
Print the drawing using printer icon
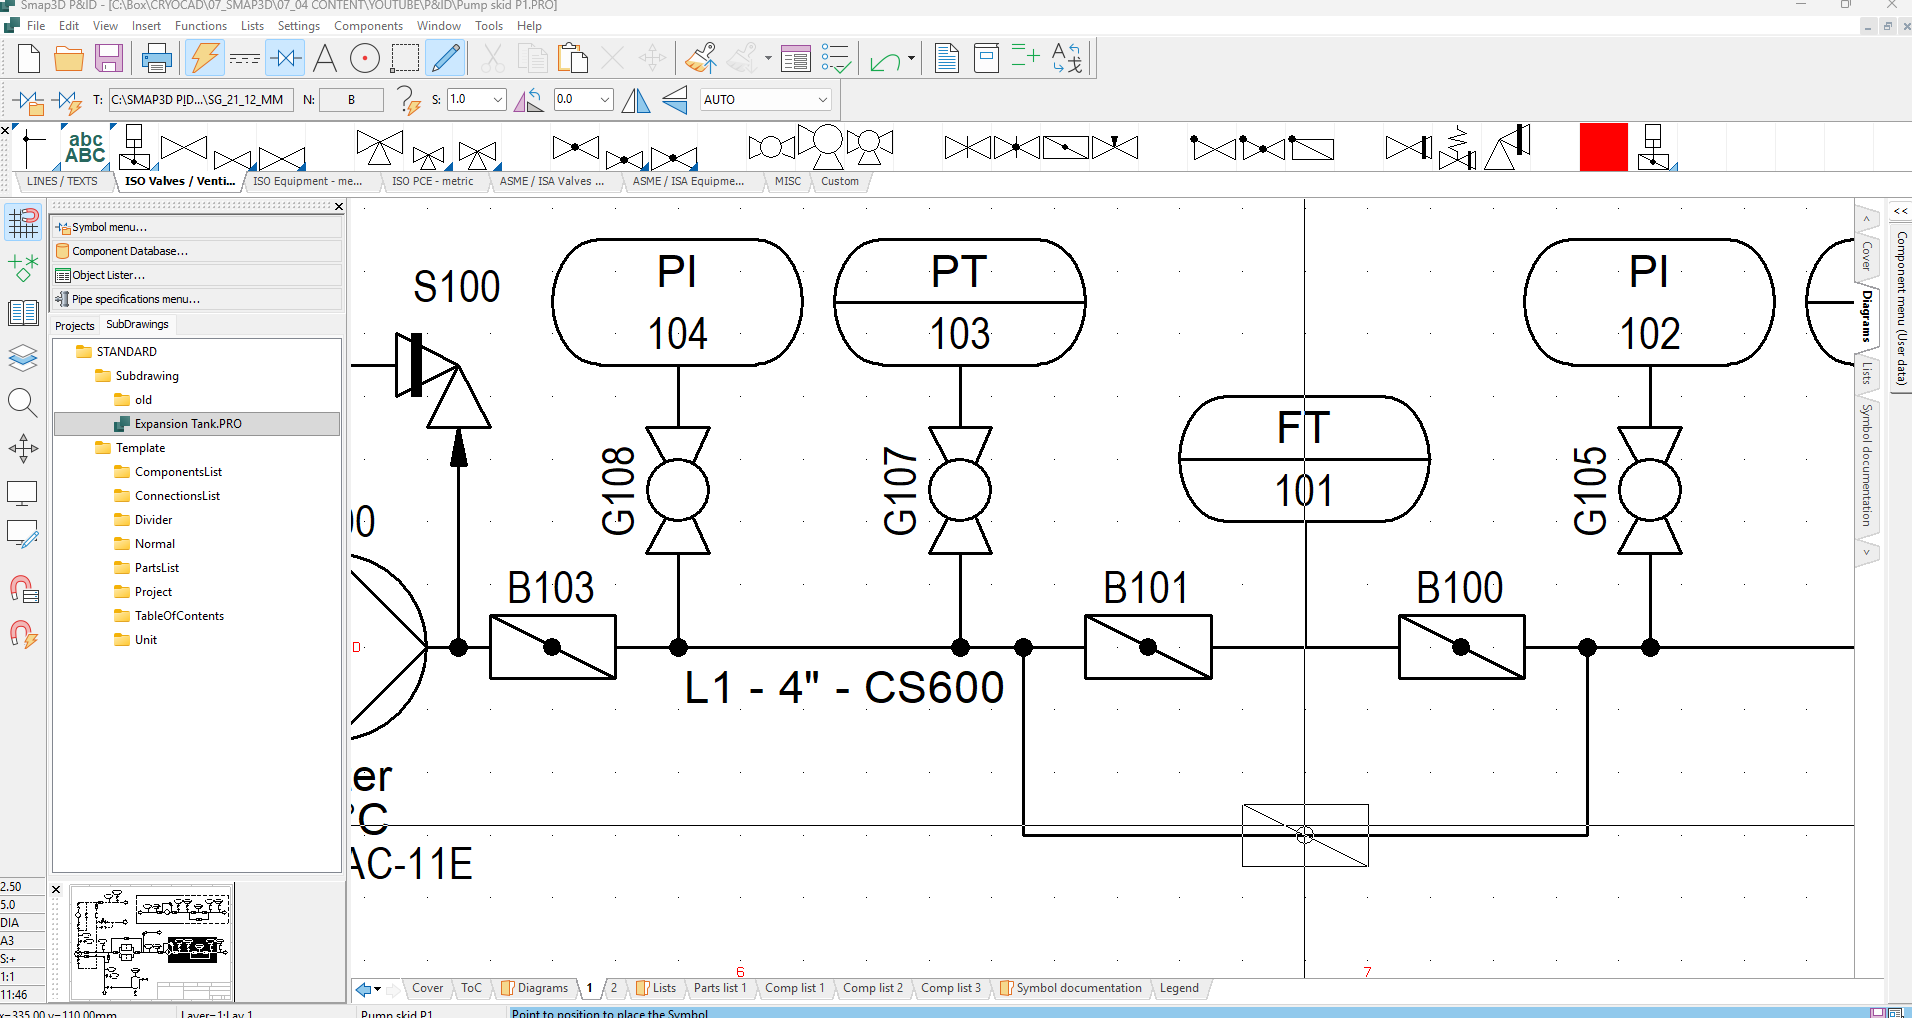coord(156,58)
